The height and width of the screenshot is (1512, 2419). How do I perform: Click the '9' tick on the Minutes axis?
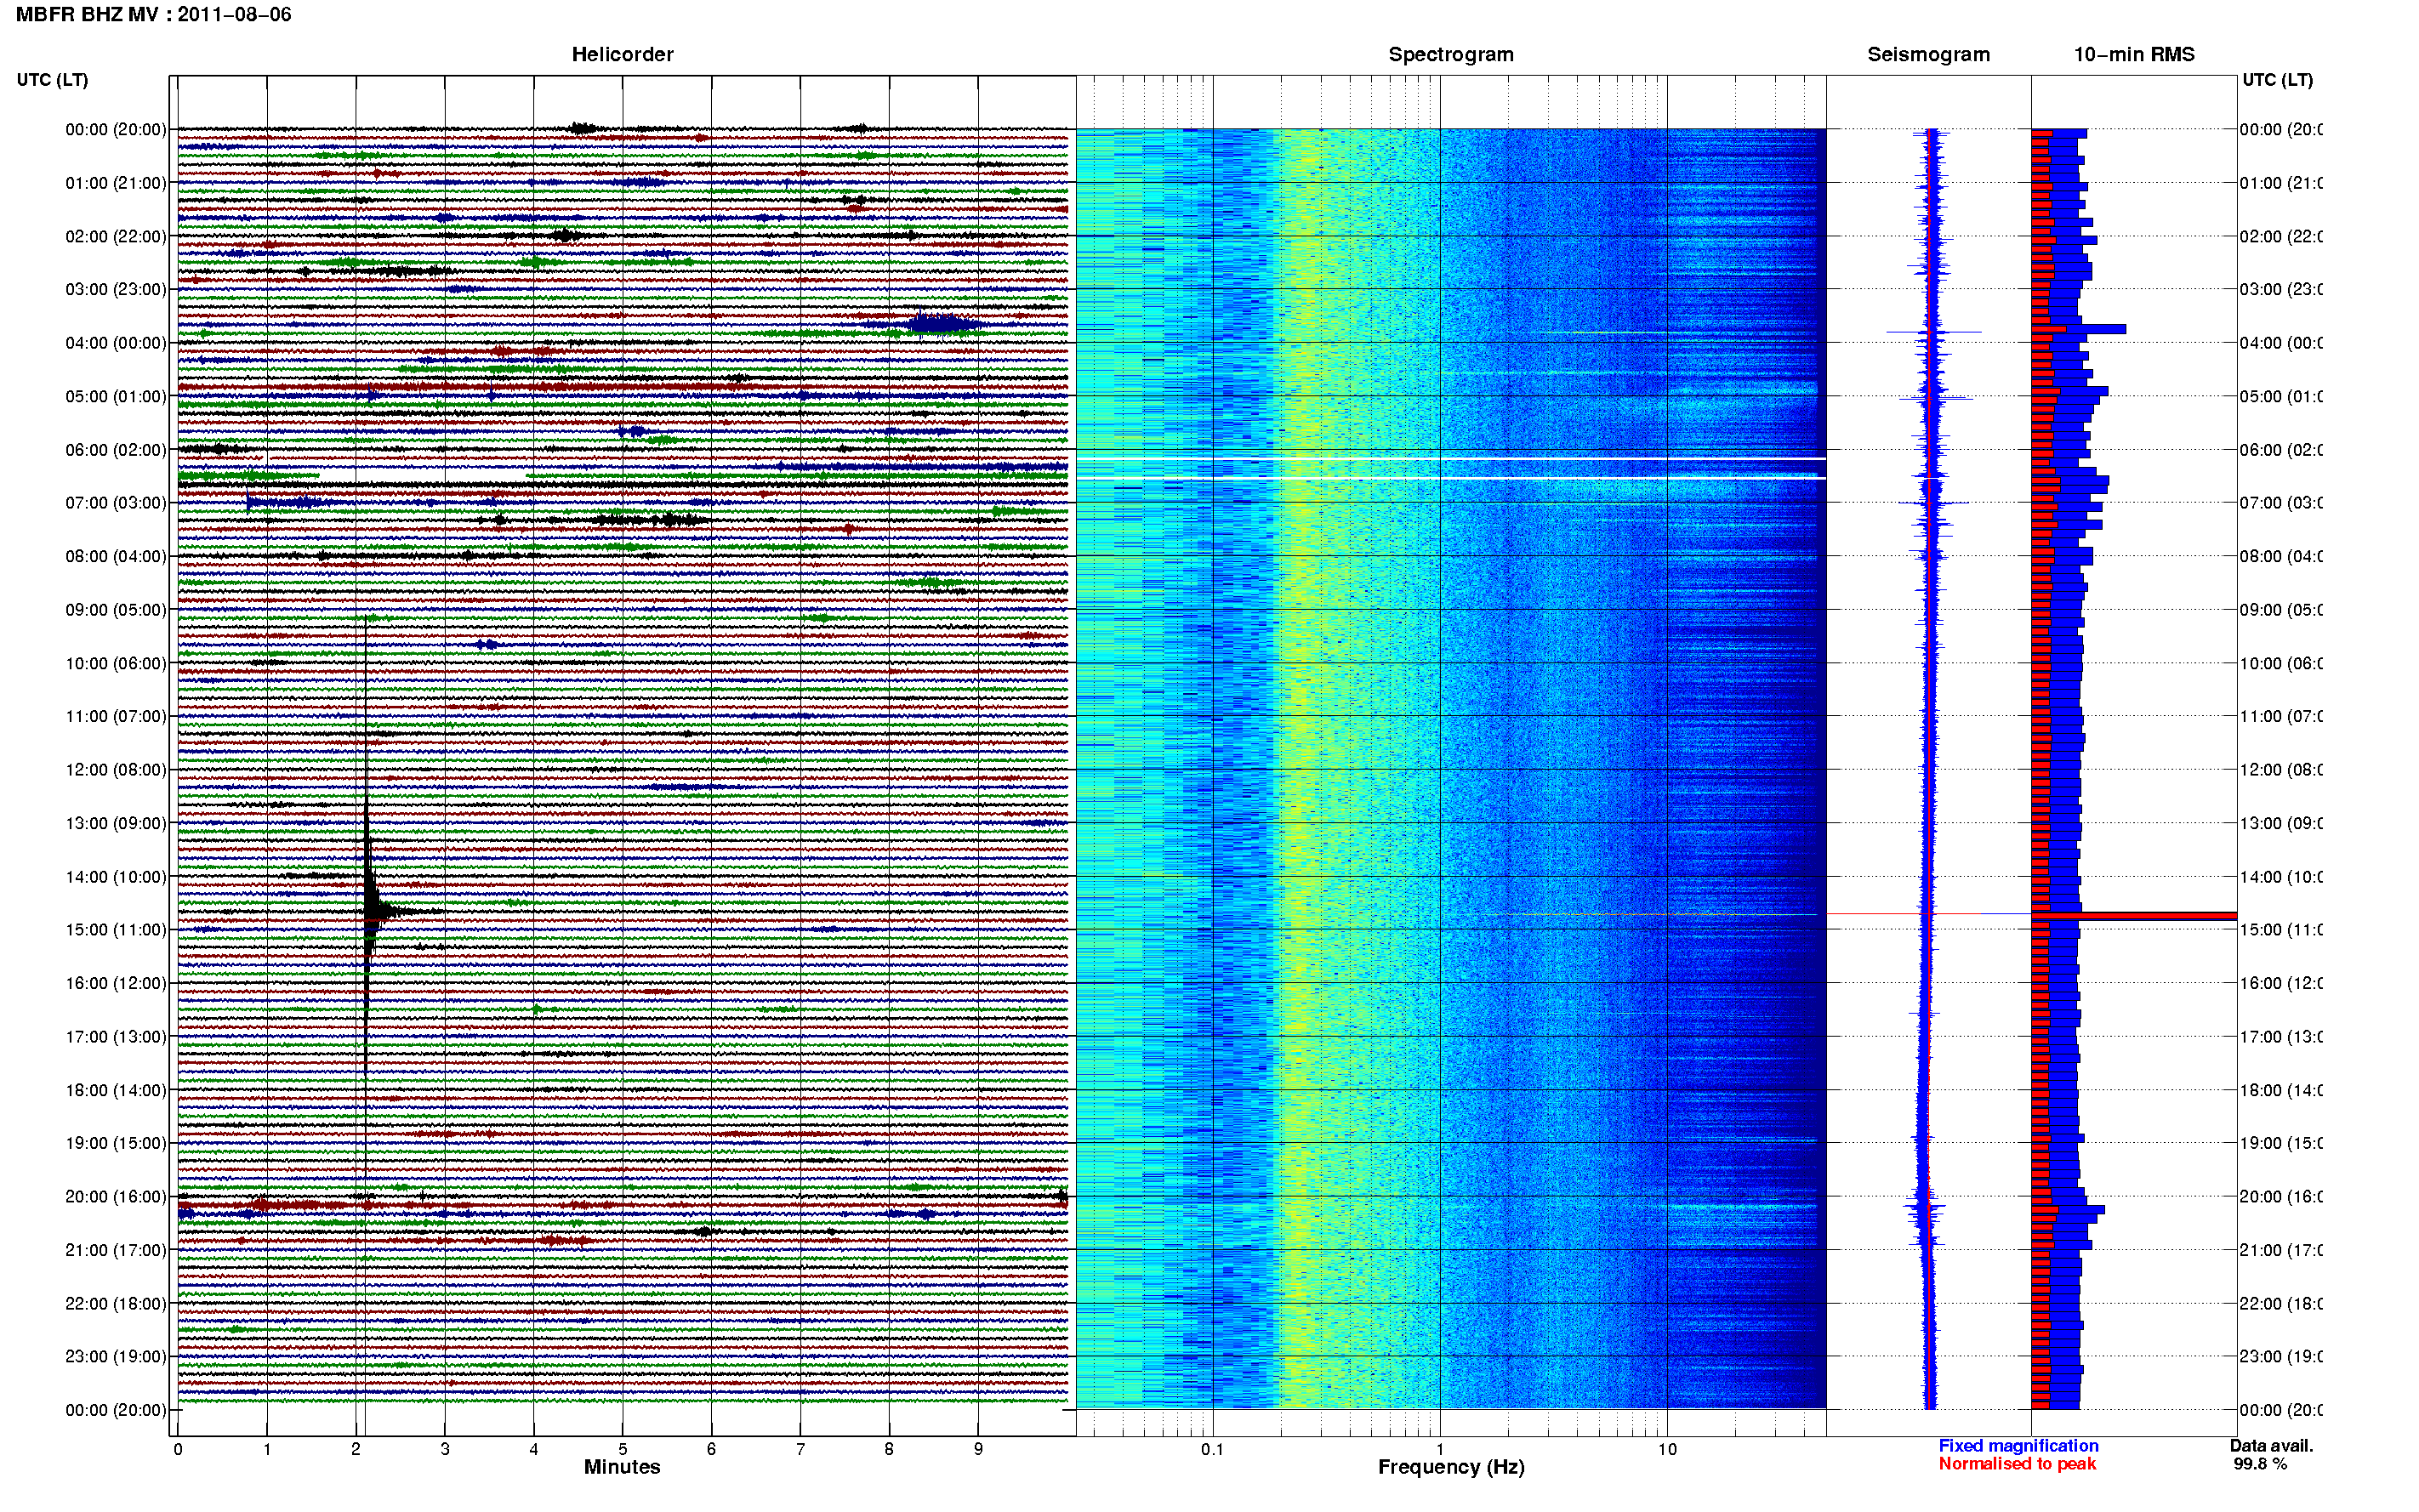point(978,1449)
